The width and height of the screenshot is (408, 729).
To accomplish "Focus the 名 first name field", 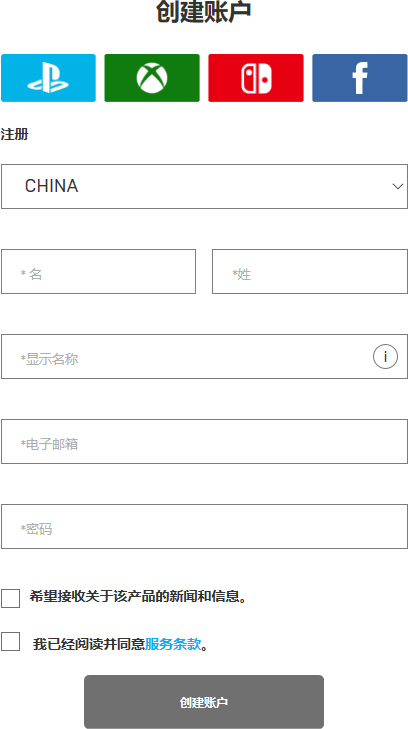I will [x=99, y=272].
